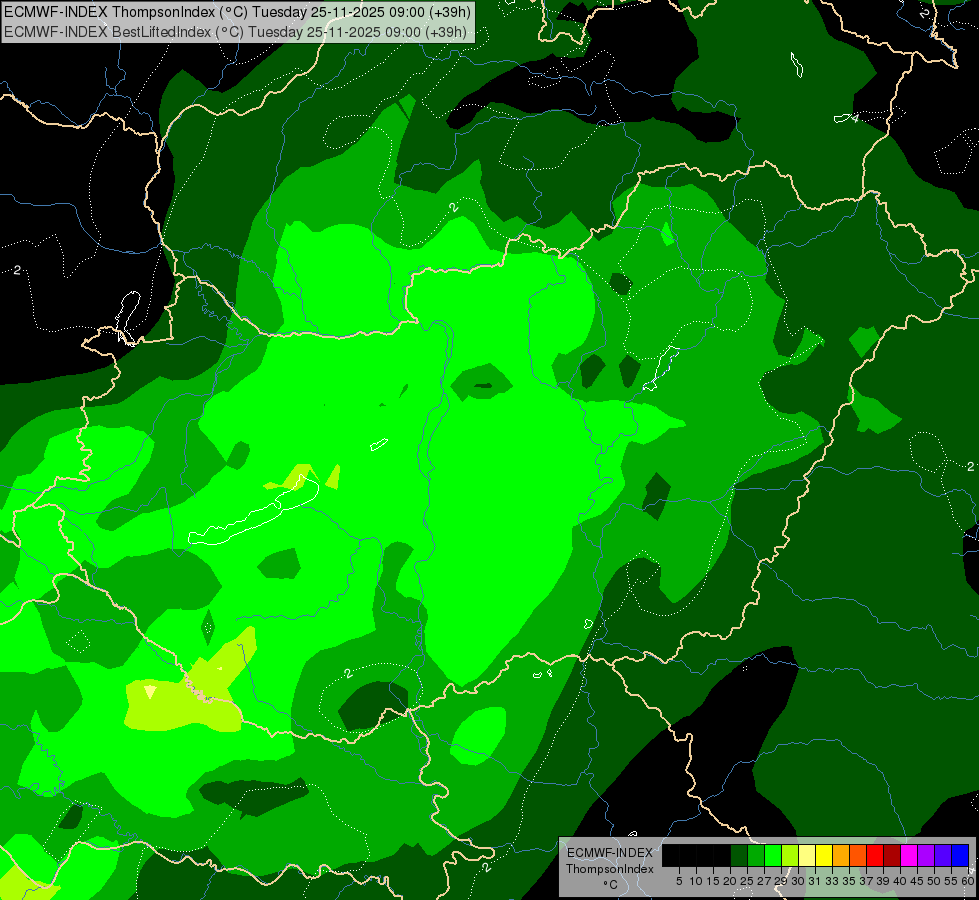The image size is (979, 900).
Task: Select the orange-red 35–37 legend swatch
Action: (x=858, y=855)
